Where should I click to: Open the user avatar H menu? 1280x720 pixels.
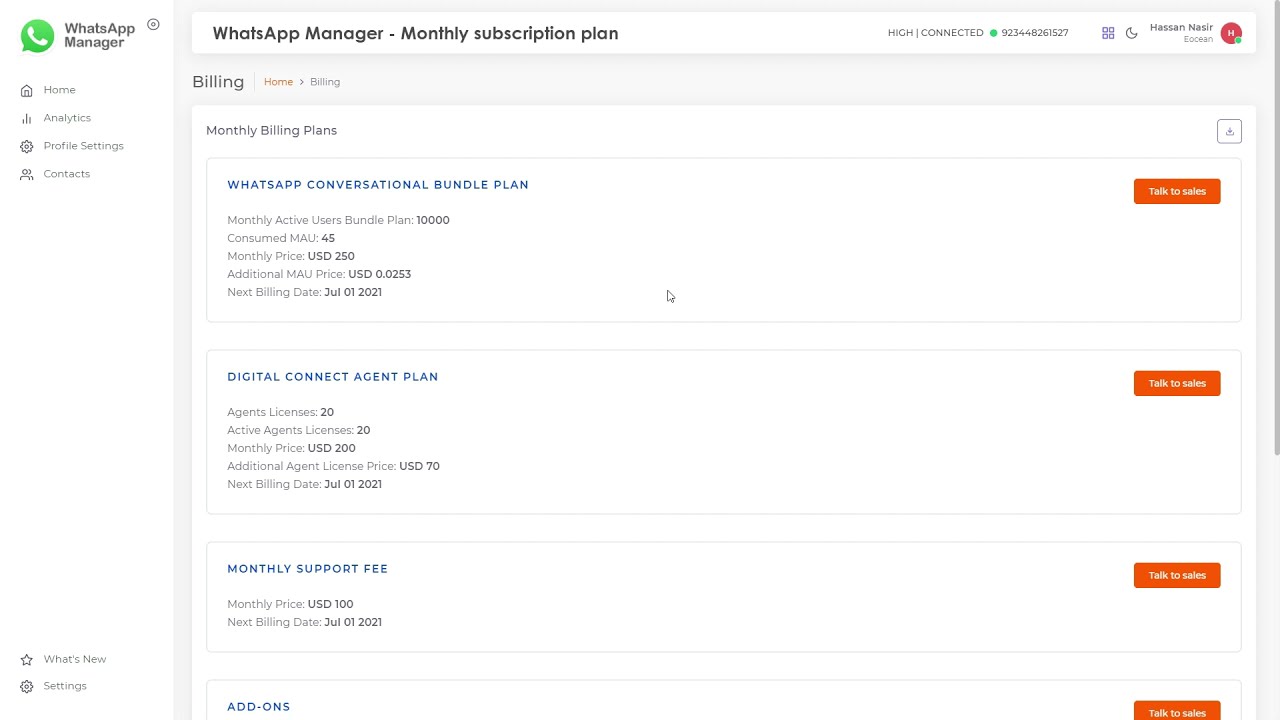(x=1231, y=33)
